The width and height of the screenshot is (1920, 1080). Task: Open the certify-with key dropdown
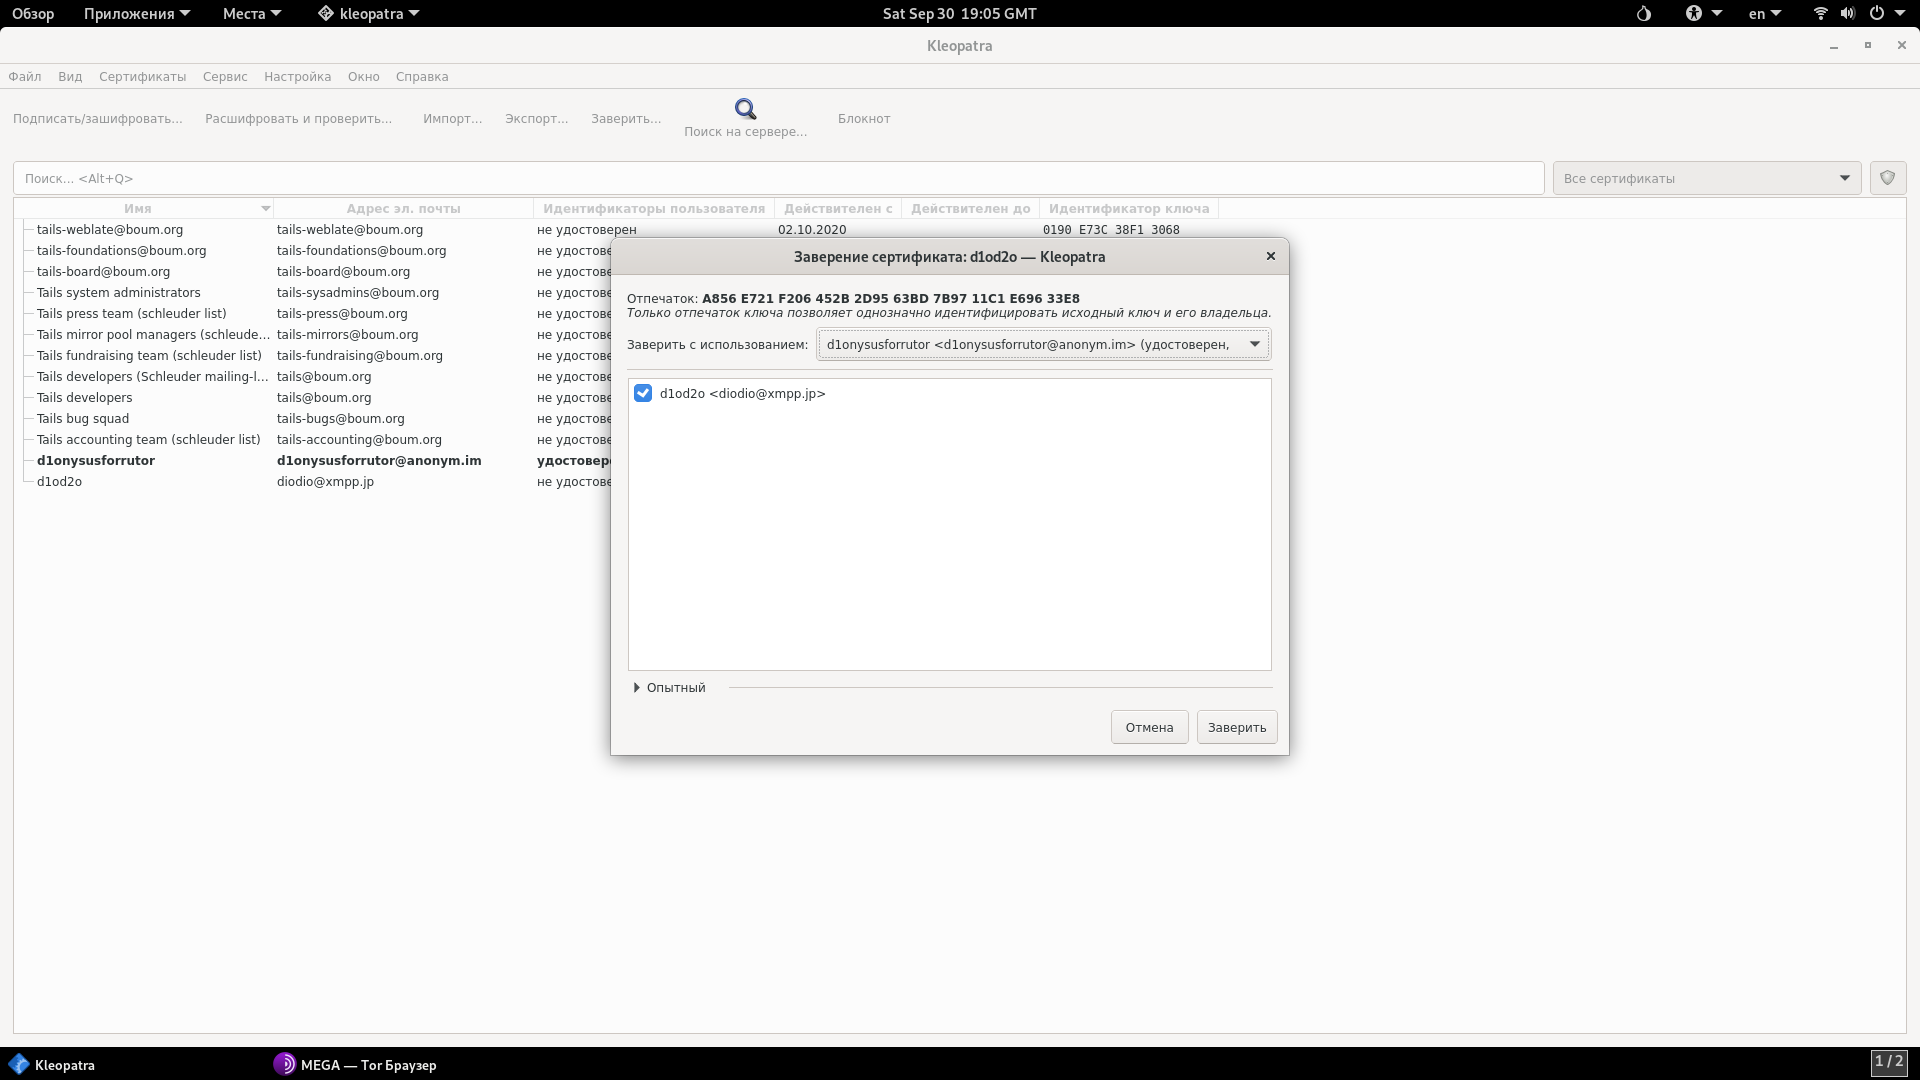coord(1043,345)
